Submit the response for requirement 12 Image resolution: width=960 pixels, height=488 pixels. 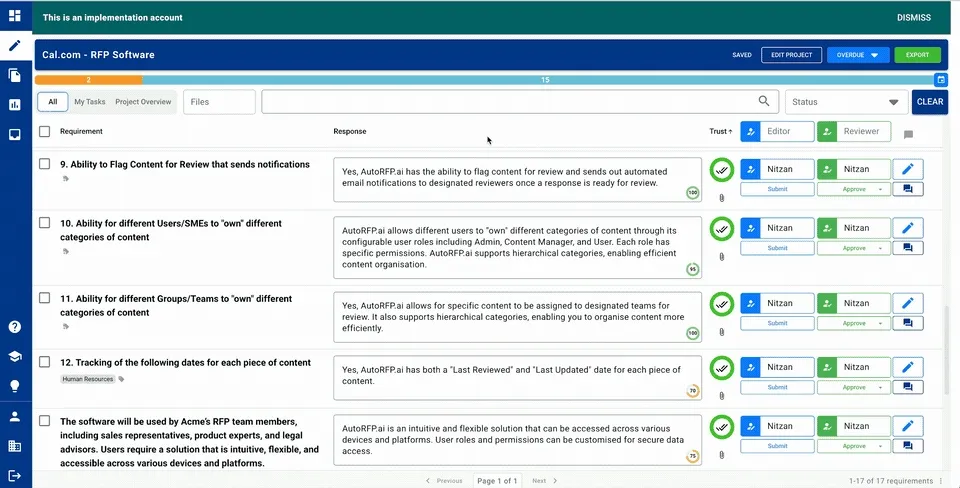(777, 387)
